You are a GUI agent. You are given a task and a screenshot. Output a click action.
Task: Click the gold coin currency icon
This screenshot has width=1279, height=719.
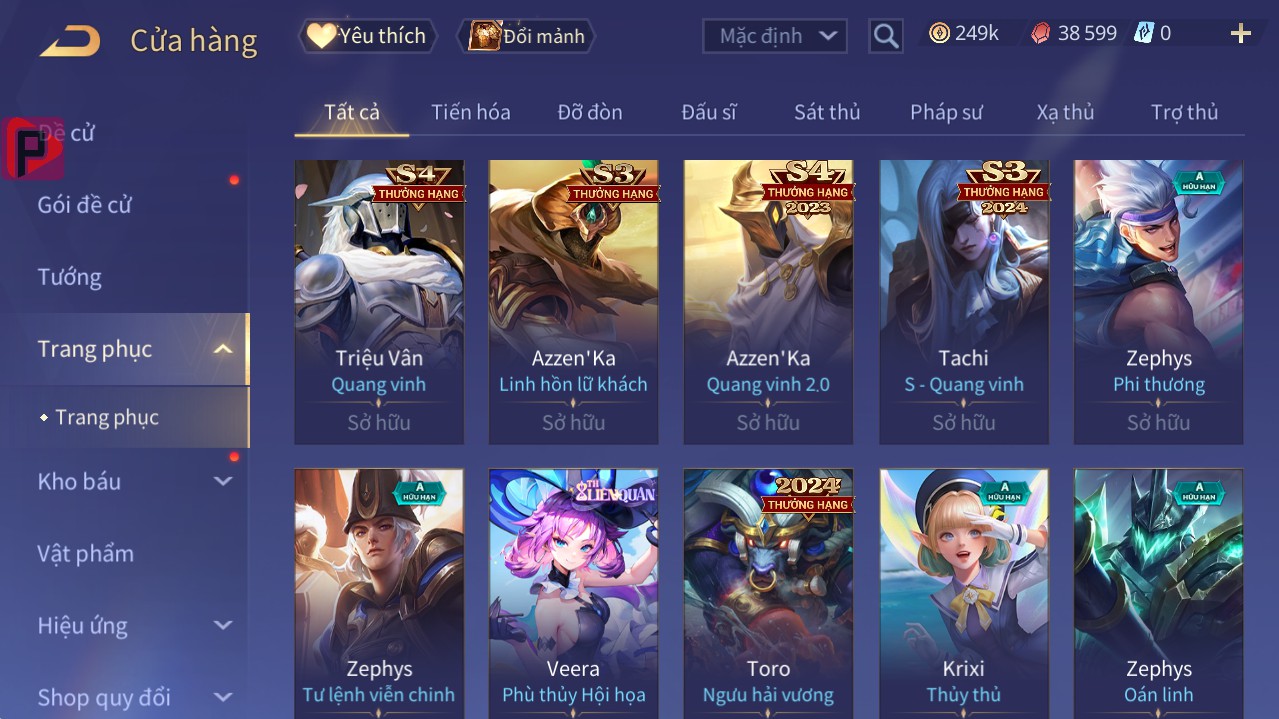click(x=939, y=33)
